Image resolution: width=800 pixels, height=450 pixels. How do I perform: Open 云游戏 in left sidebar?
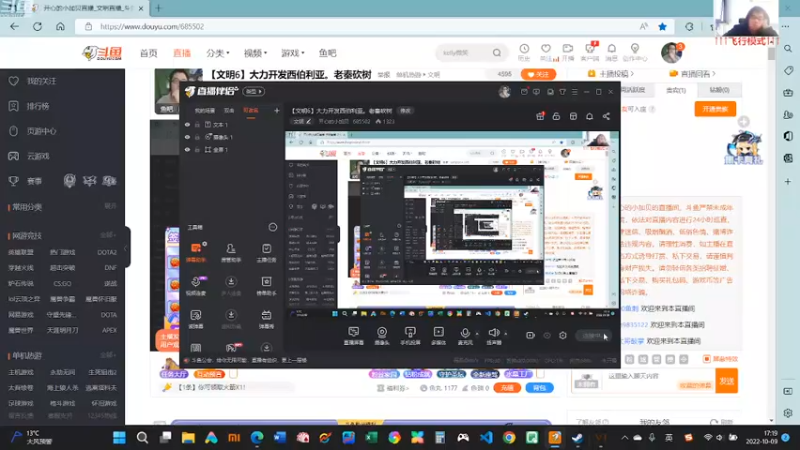pyautogui.click(x=37, y=156)
